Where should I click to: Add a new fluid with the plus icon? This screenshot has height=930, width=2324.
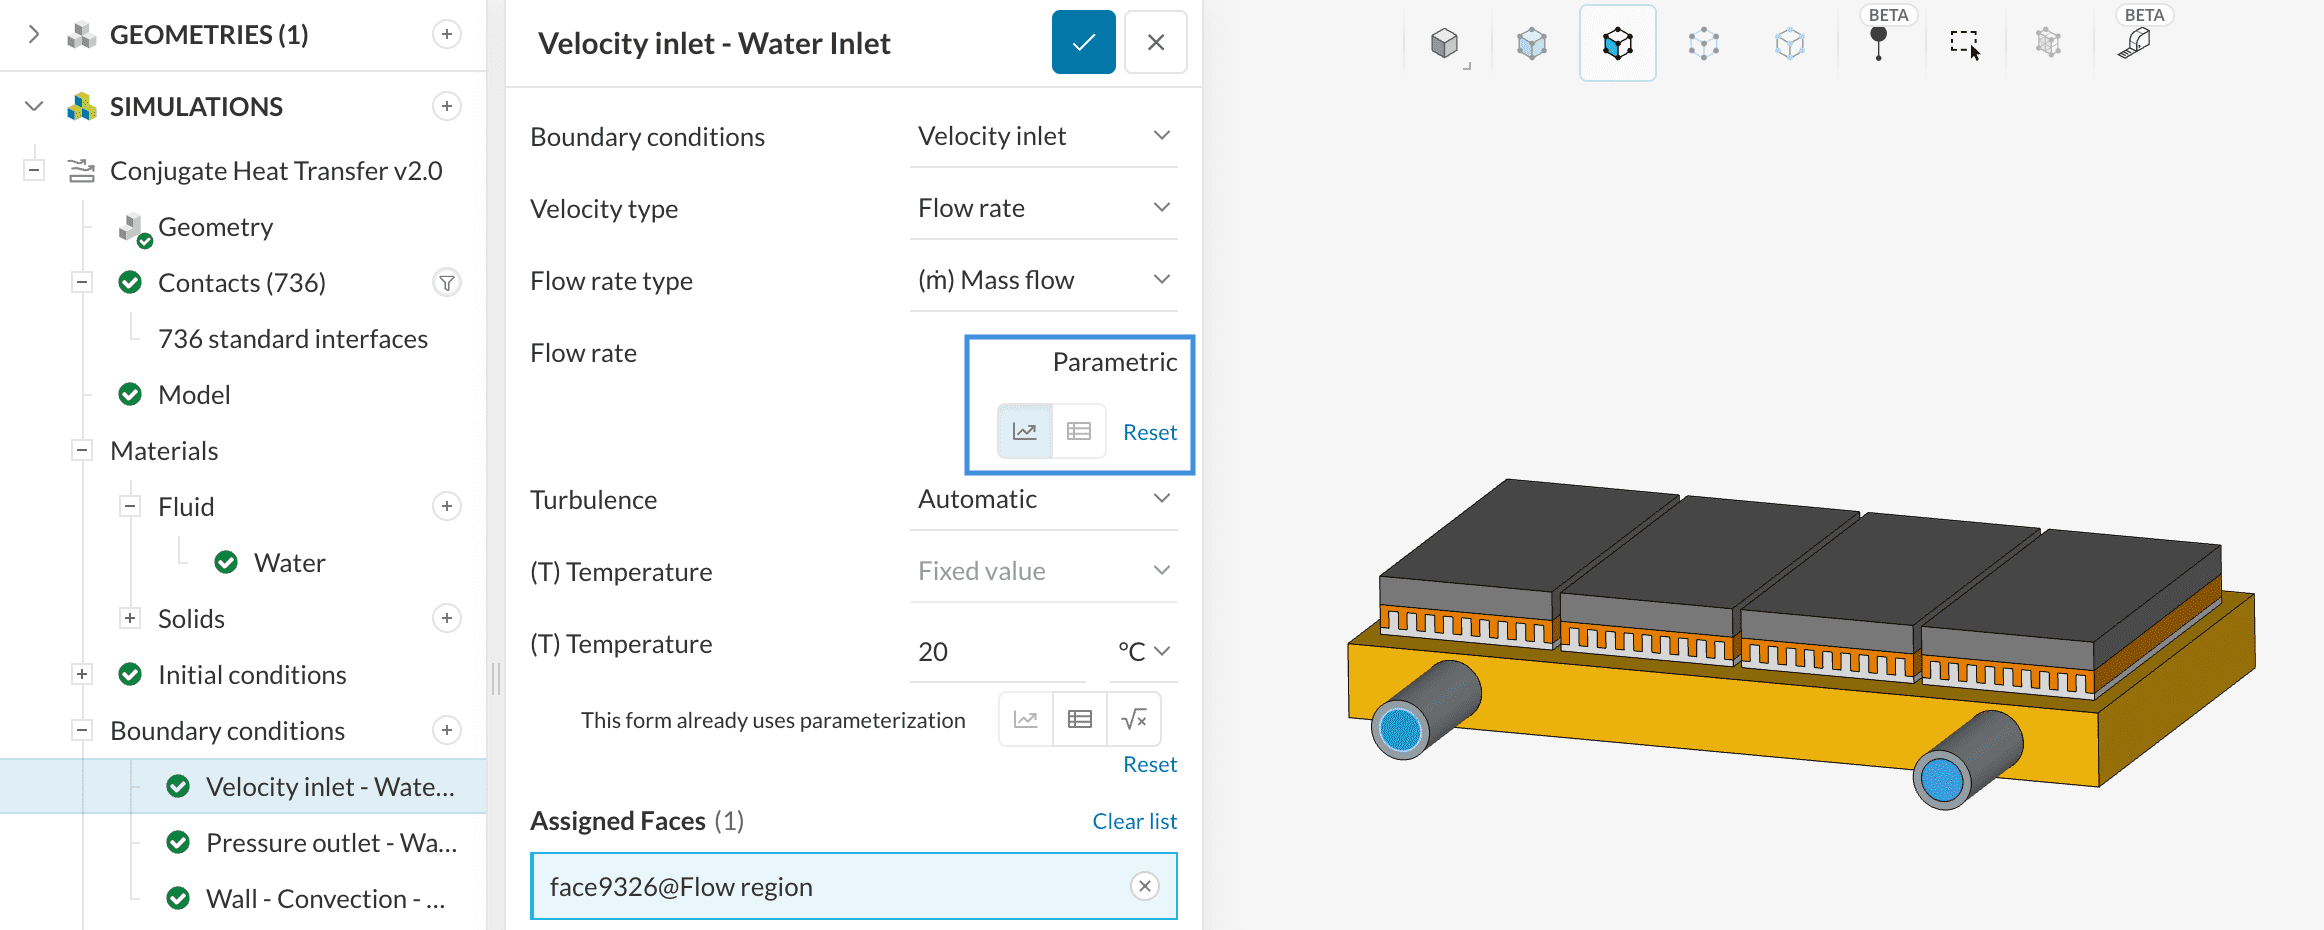pos(446,506)
